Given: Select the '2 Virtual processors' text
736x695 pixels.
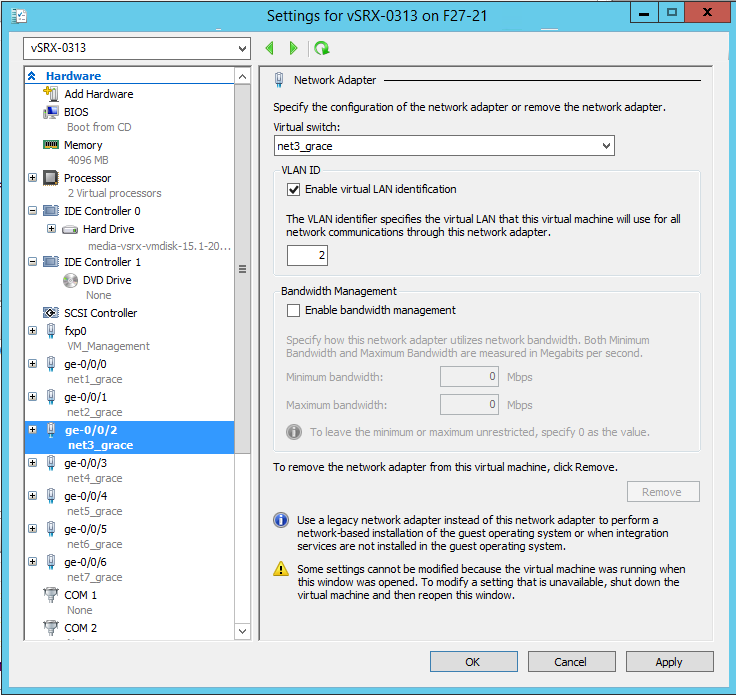Looking at the screenshot, I should [115, 193].
